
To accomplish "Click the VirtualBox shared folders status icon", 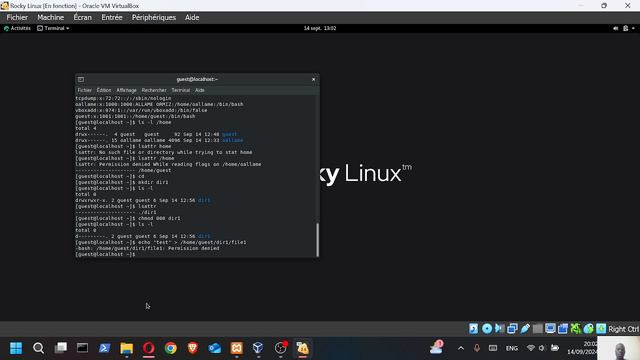I will 538,329.
